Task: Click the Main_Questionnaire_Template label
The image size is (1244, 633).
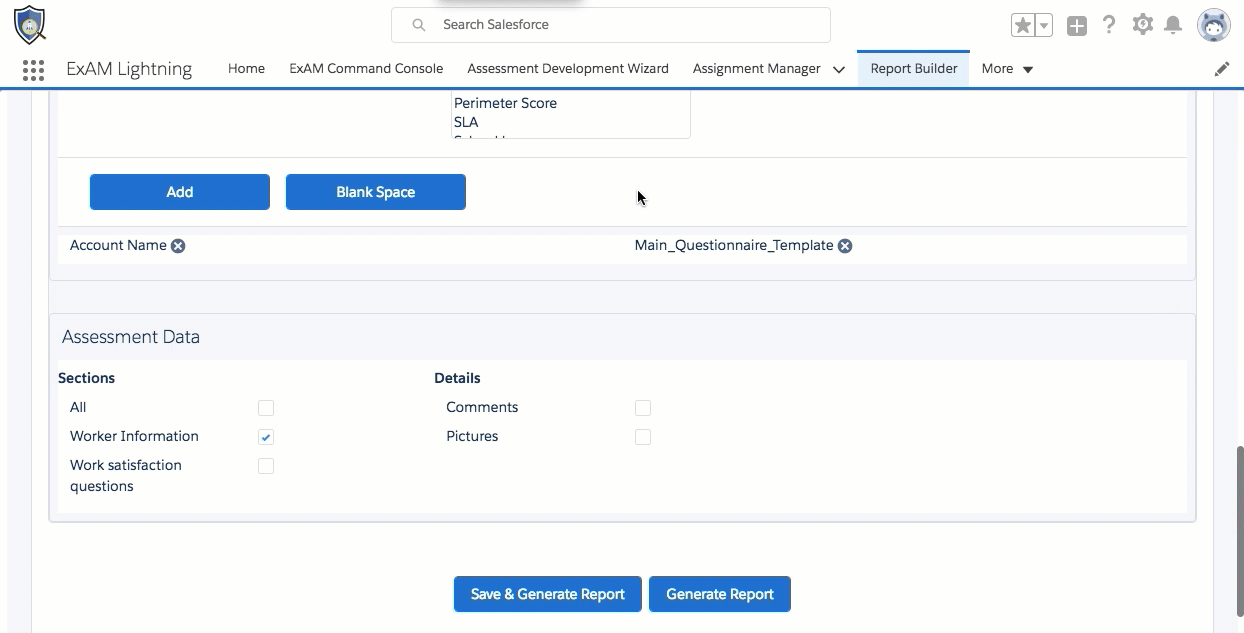Action: (734, 245)
